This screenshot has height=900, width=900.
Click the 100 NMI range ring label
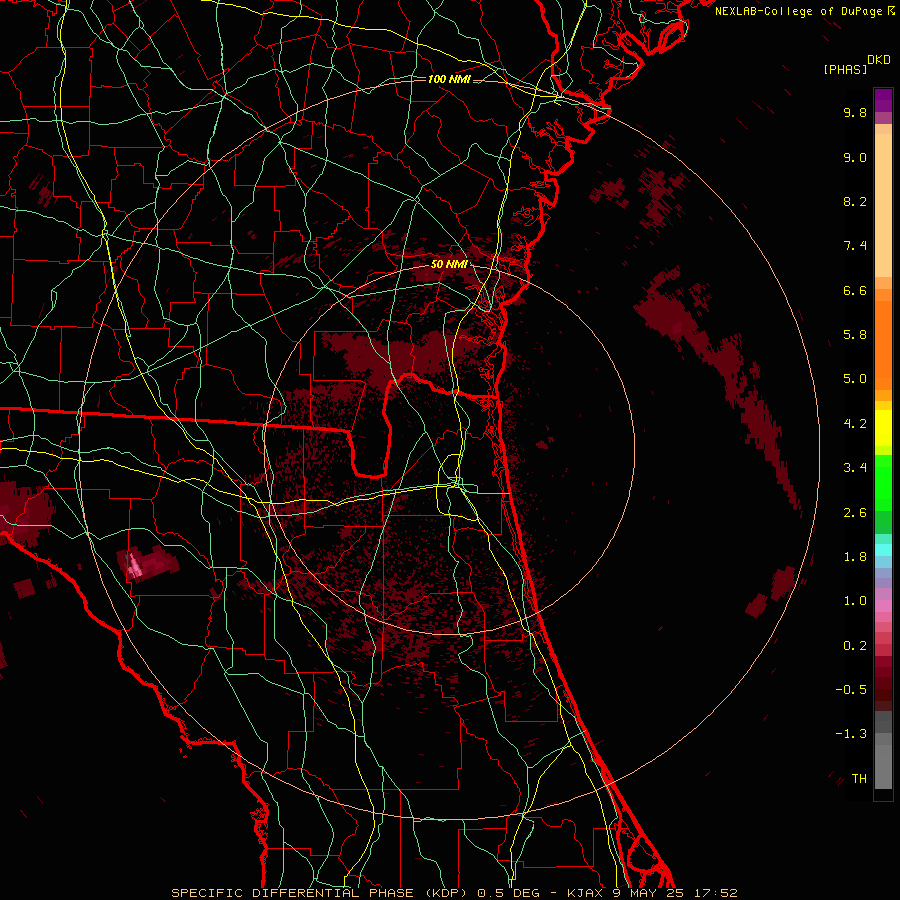pos(449,79)
